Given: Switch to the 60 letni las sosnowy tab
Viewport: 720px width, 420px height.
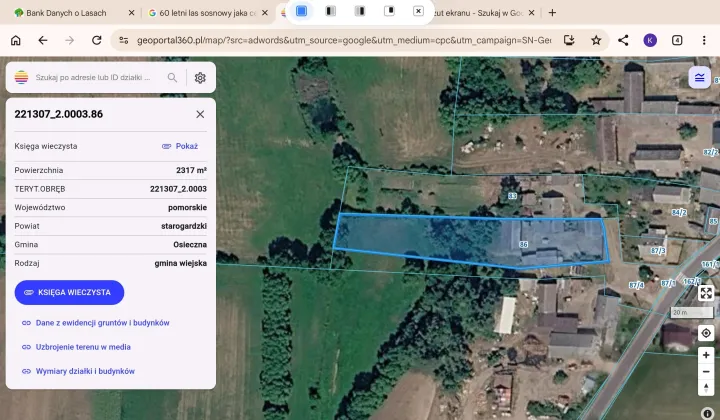Looking at the screenshot, I should tap(202, 13).
